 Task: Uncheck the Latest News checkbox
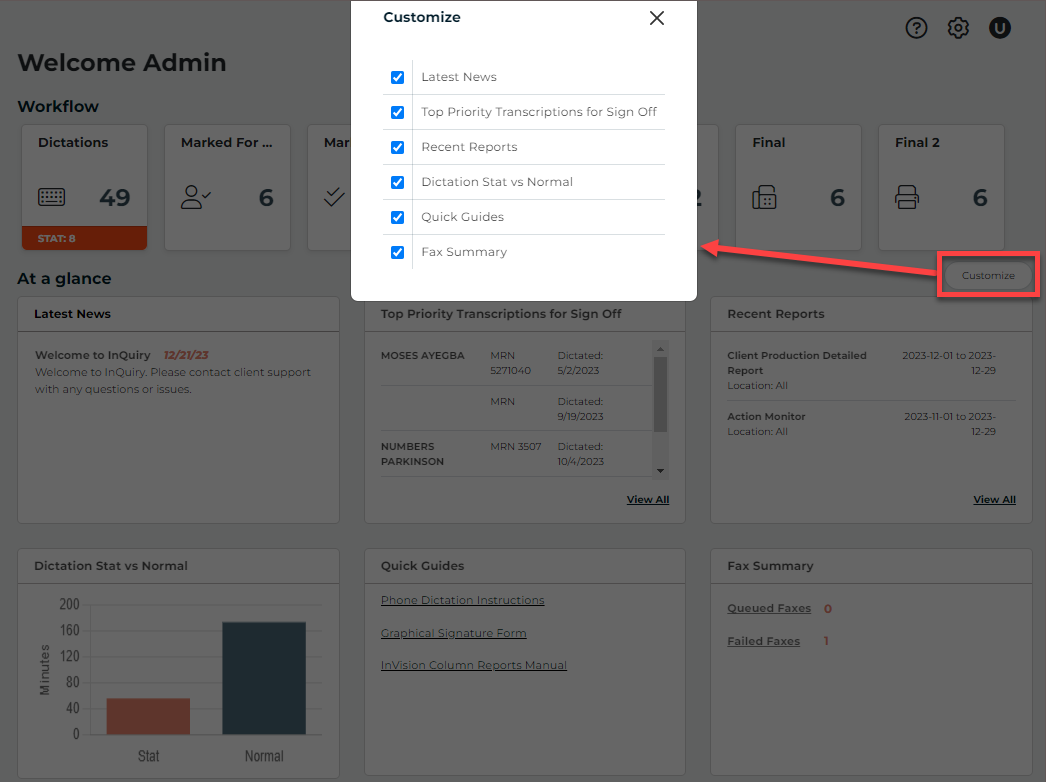click(397, 77)
